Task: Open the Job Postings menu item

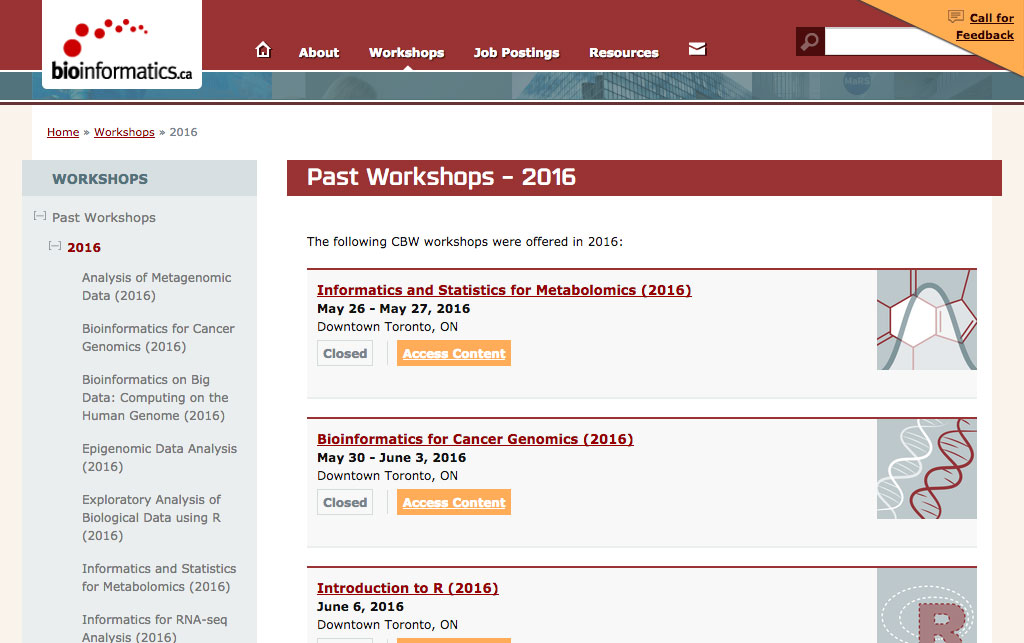Action: point(516,53)
